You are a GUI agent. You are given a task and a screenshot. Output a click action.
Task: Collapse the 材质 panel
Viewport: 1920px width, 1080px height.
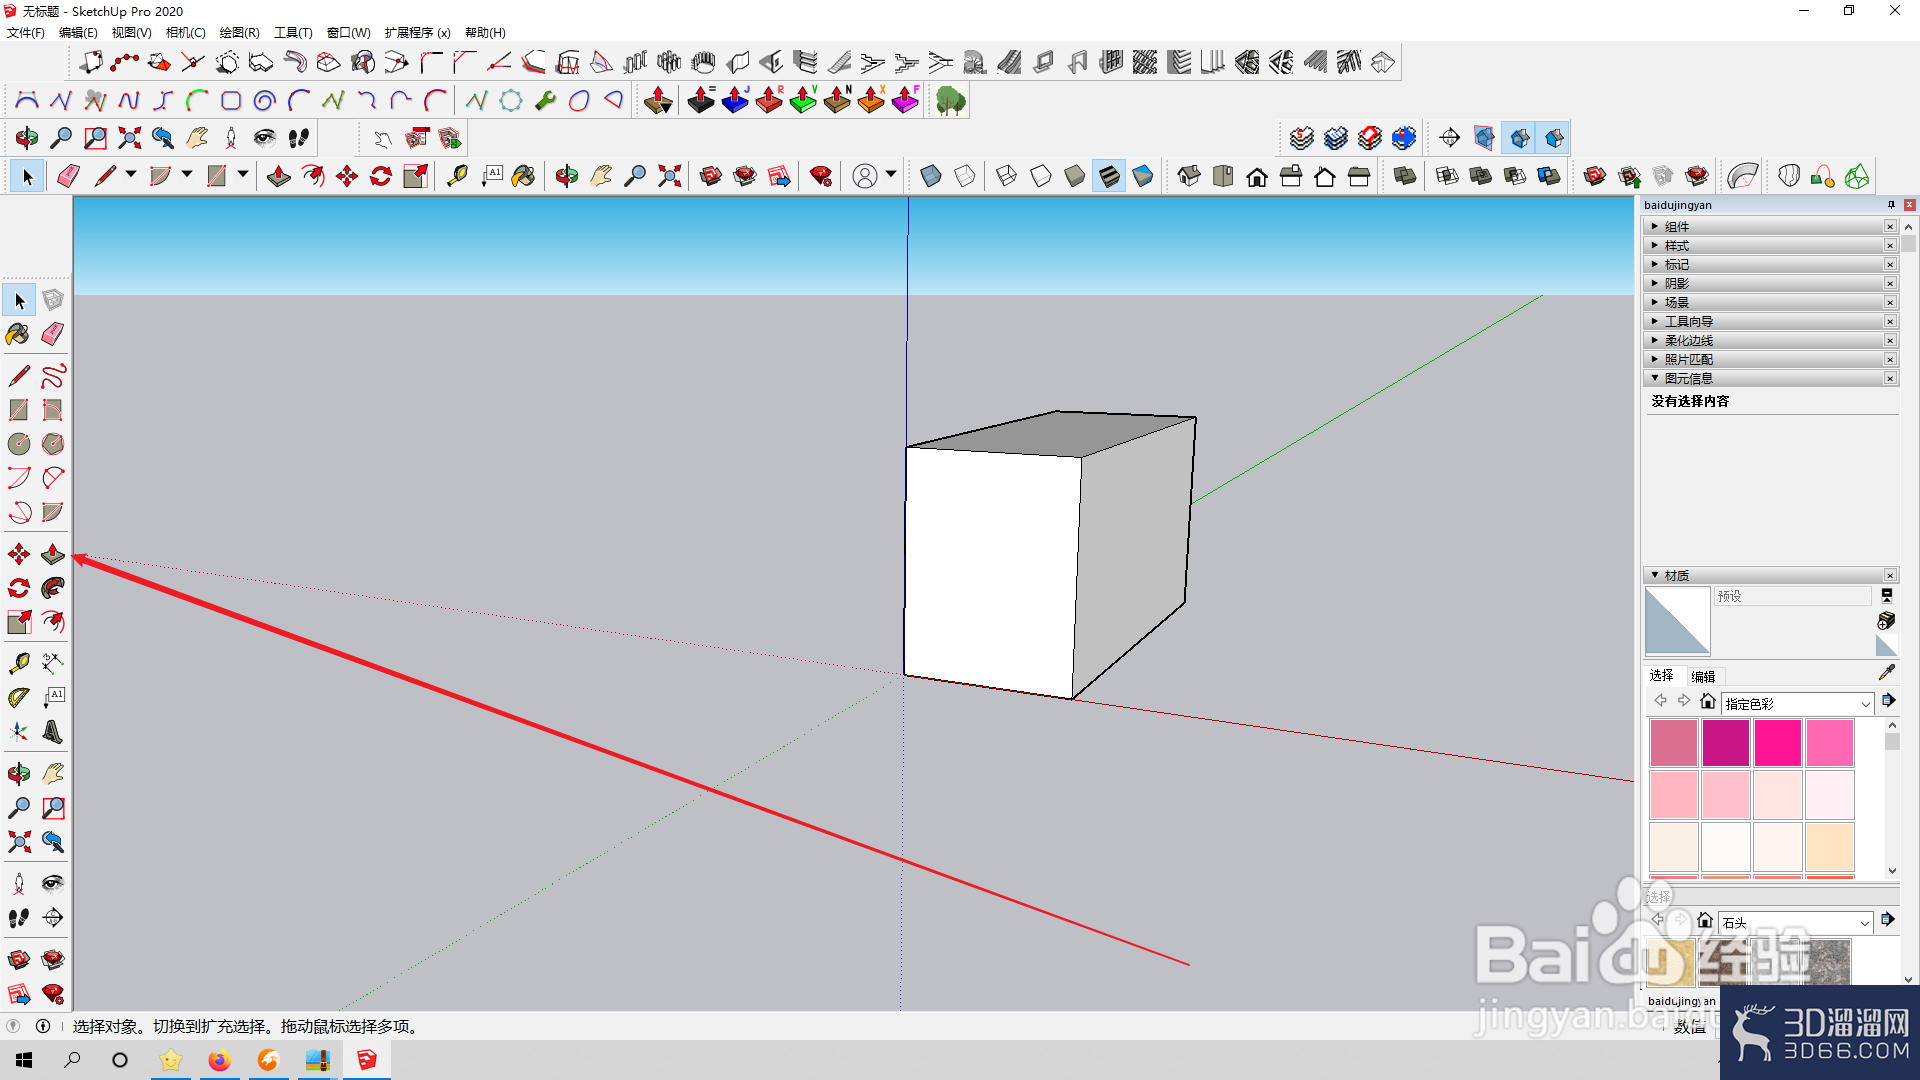tap(1770, 576)
